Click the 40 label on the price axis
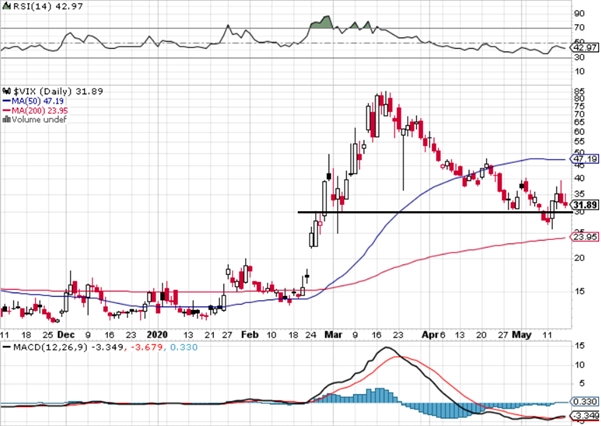 click(580, 178)
